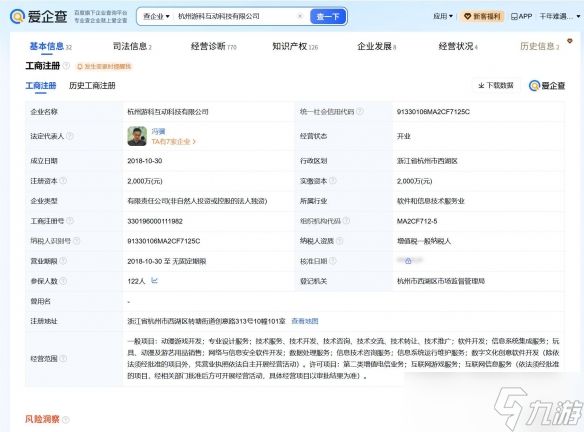Screen dimensions: 584x432
Task: Click the 爱企查 logo beside download button
Action: click(x=547, y=86)
